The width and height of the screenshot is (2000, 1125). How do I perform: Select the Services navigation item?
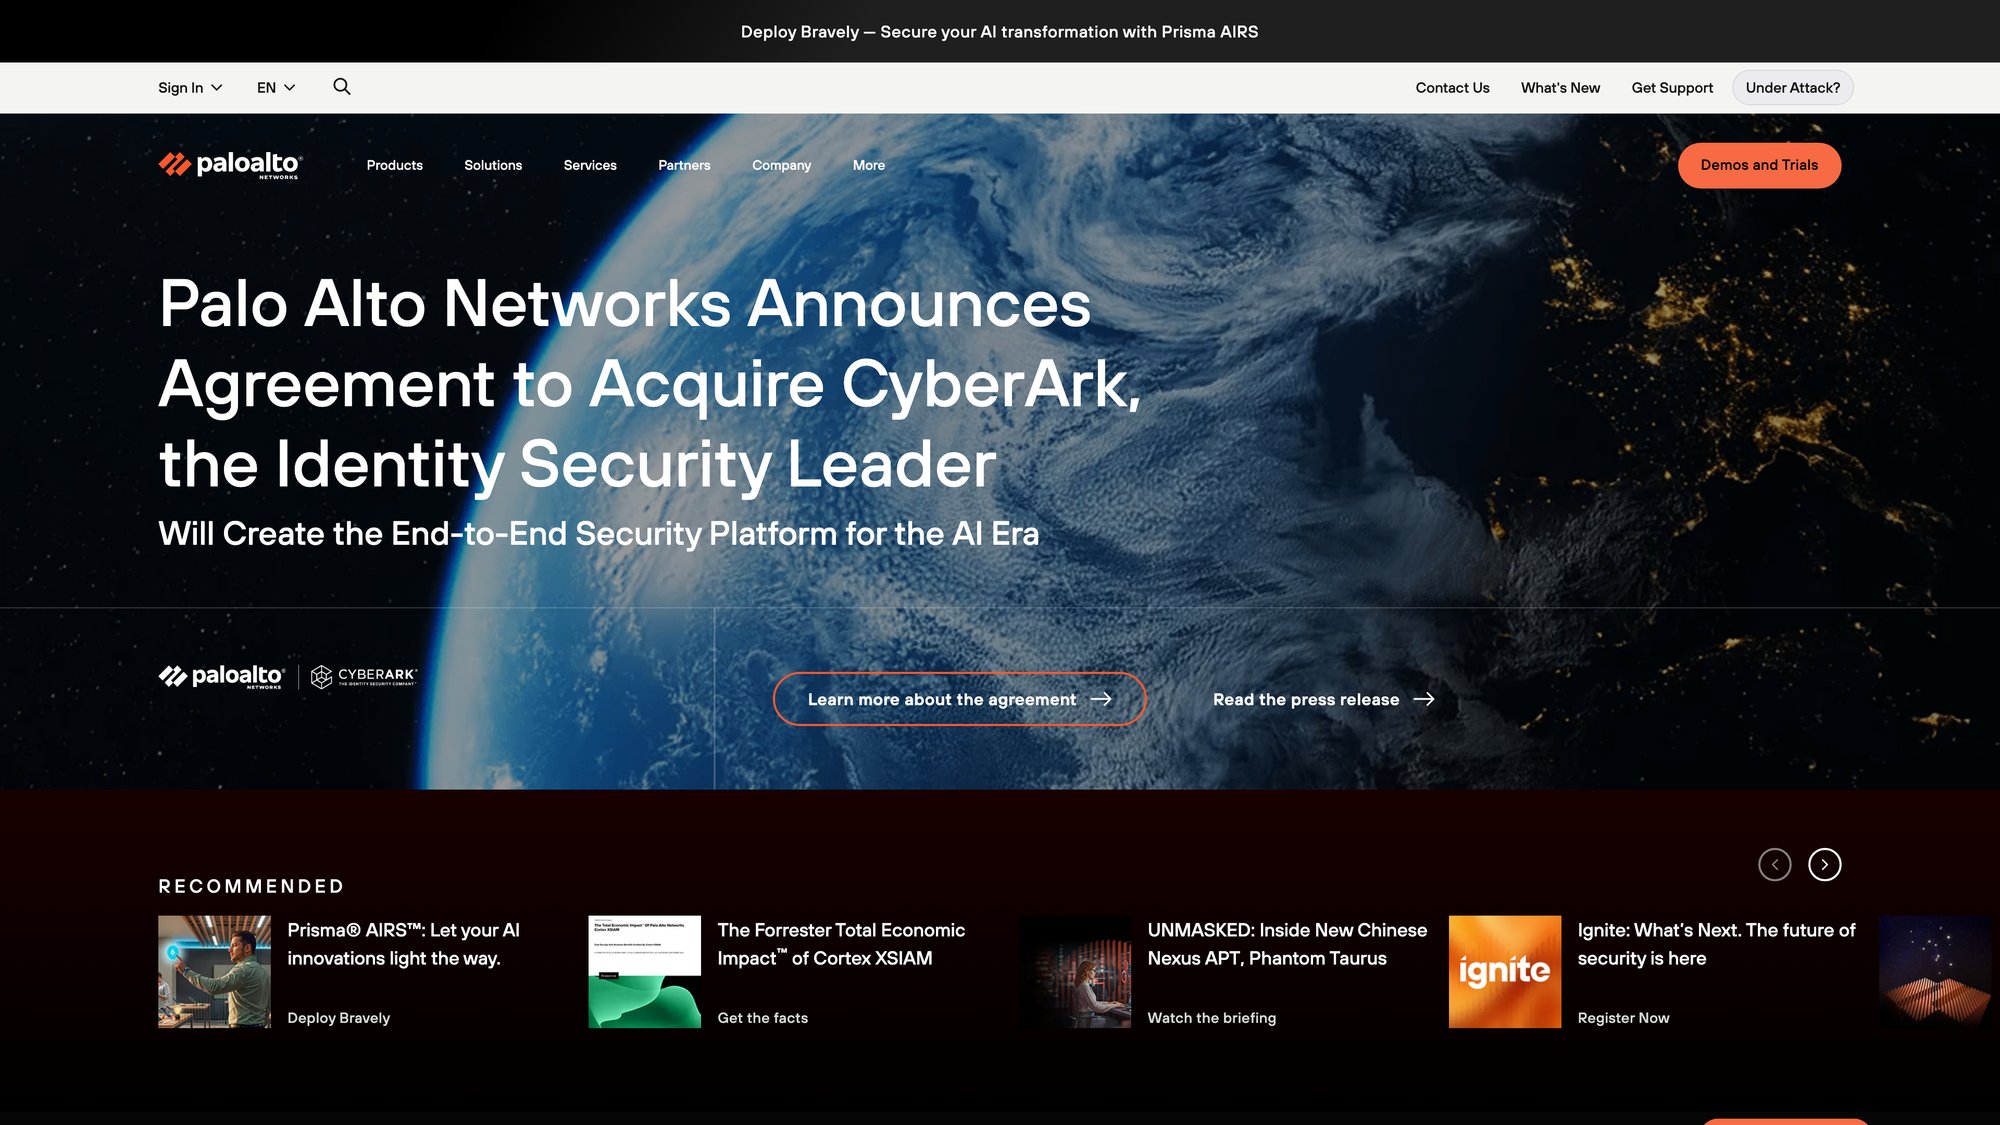pos(590,165)
